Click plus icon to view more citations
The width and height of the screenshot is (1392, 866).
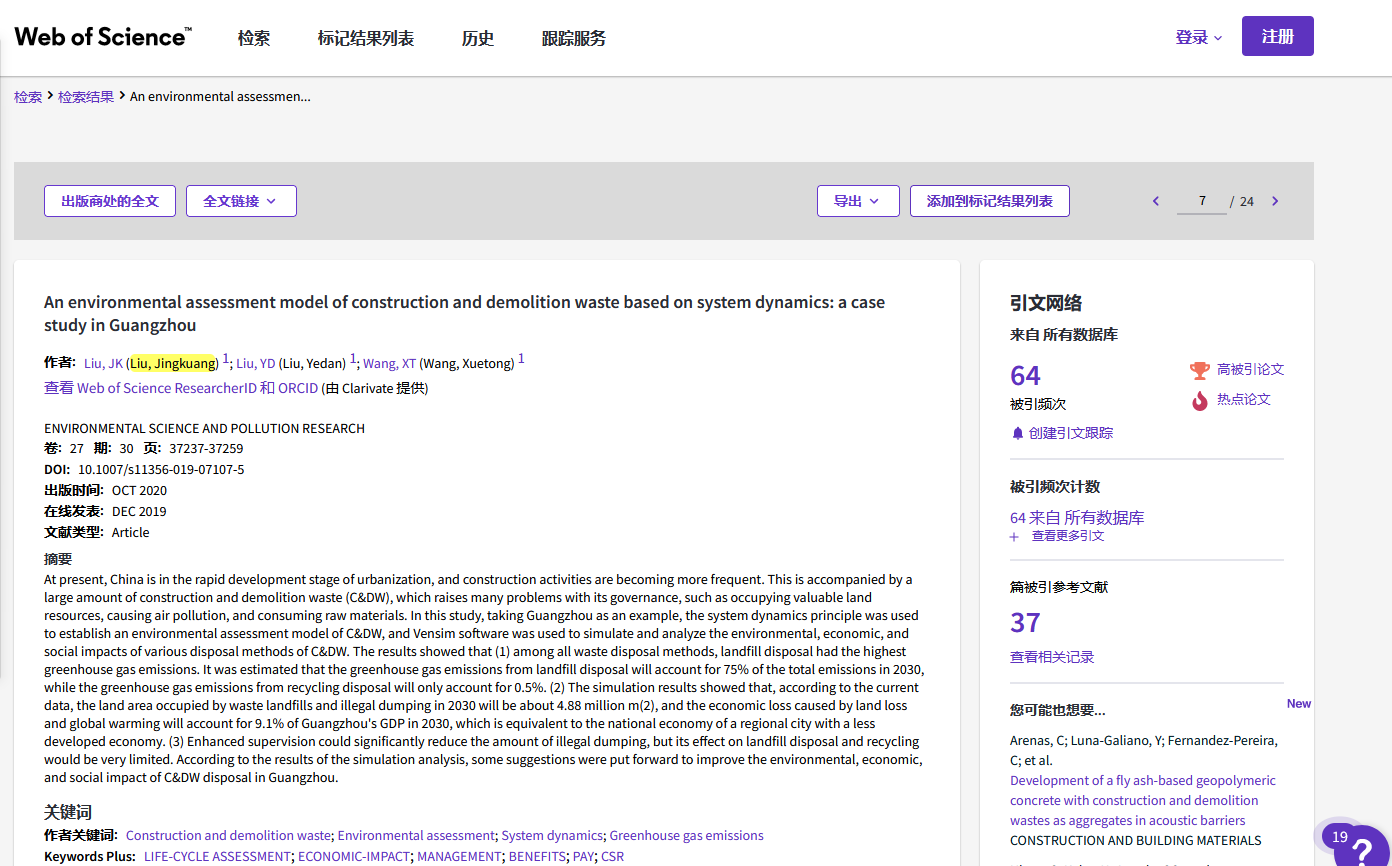point(1014,537)
